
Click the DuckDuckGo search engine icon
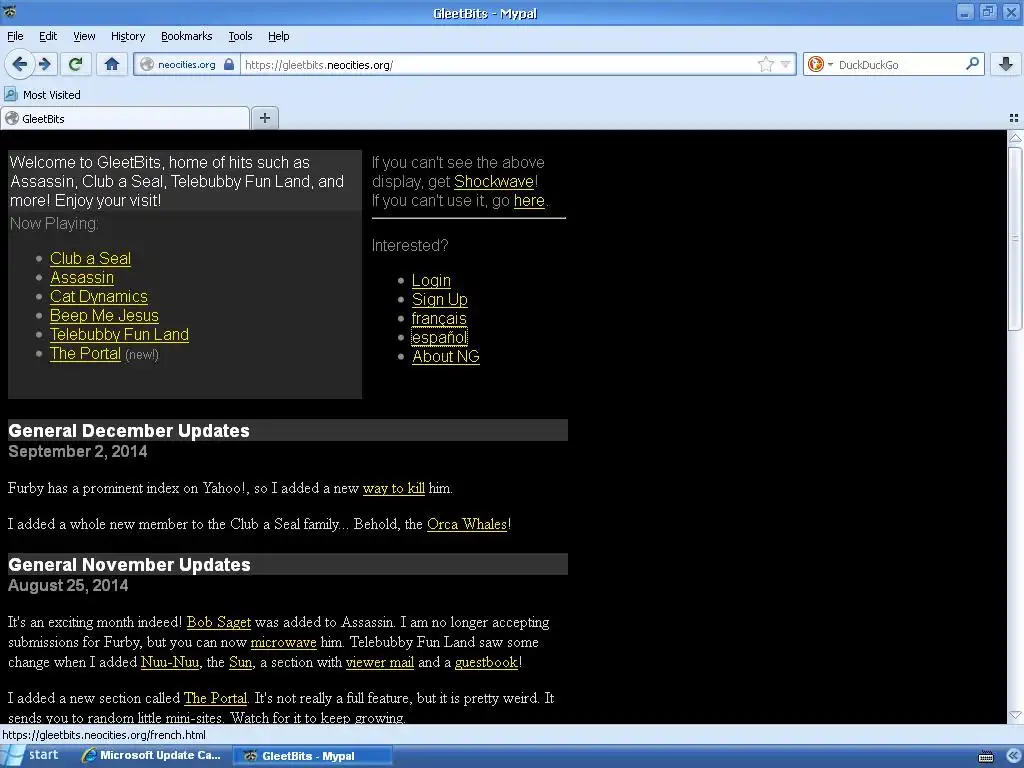(816, 64)
